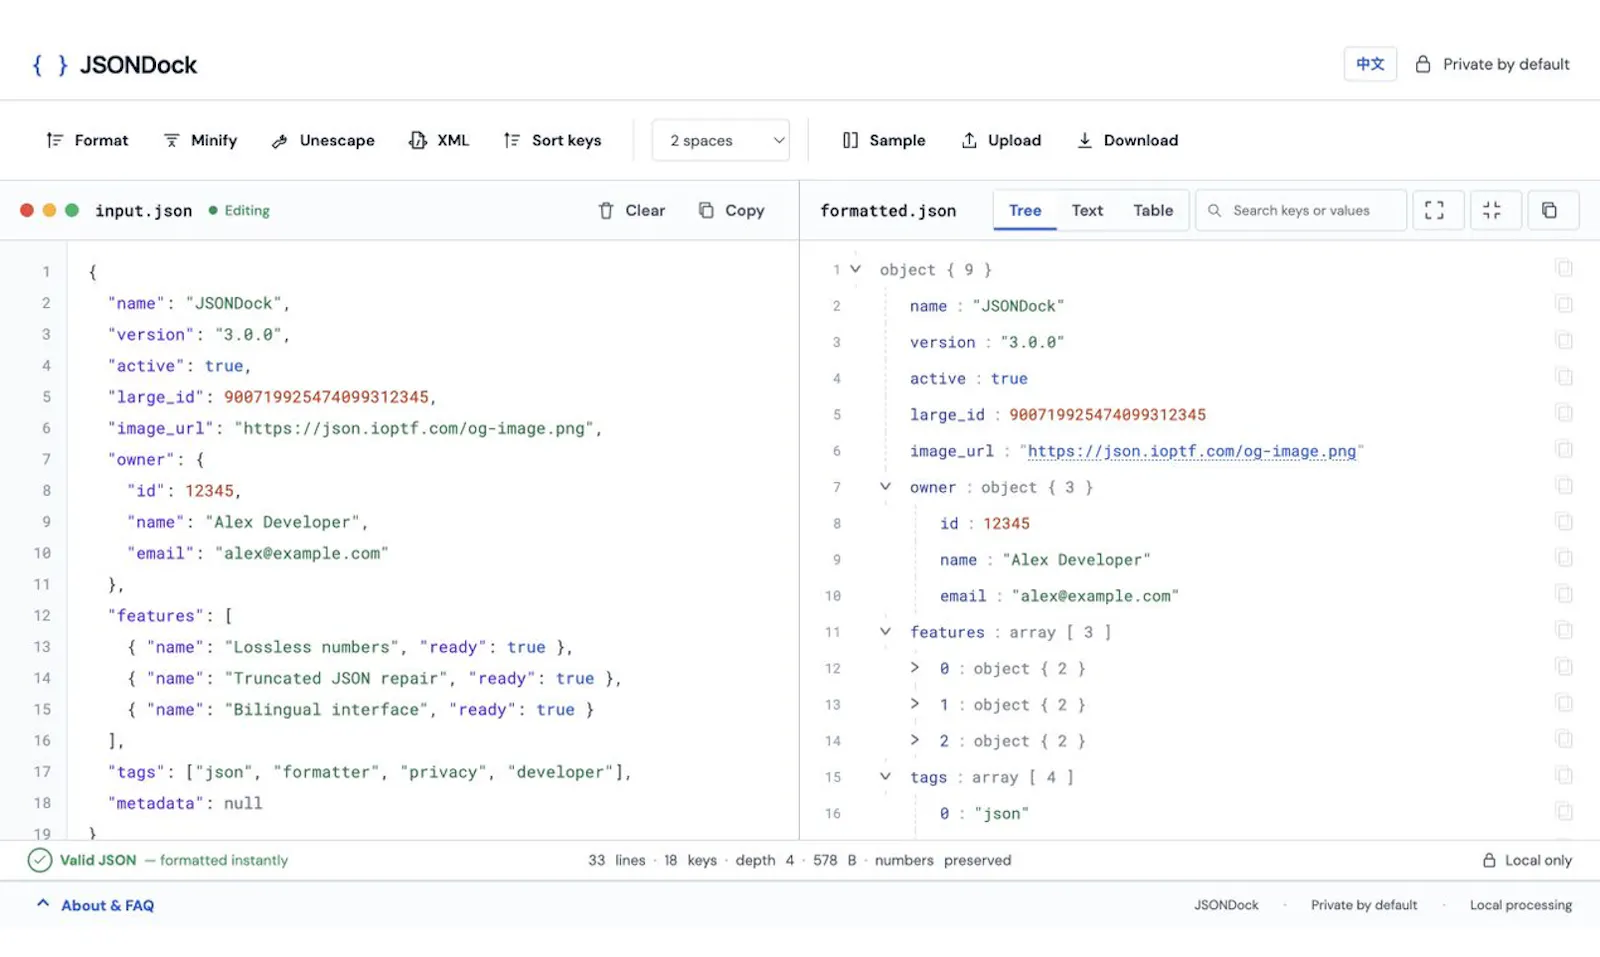Click the input.json file name
1600x957 pixels.
pyautogui.click(x=143, y=210)
